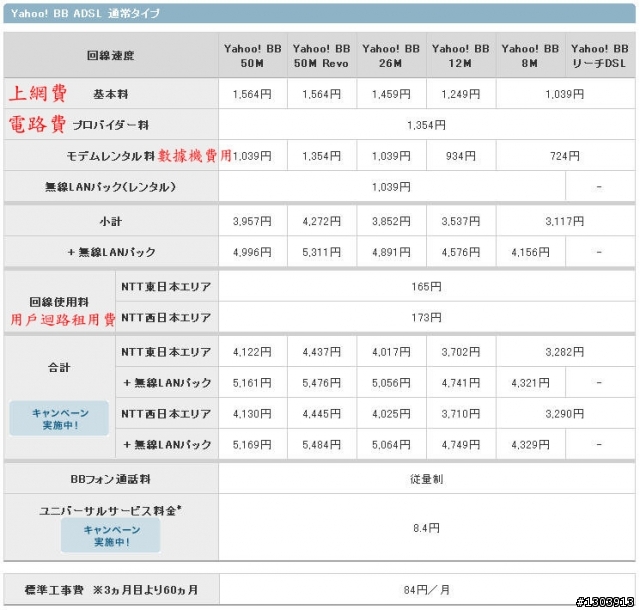Select the 5,056円 total cell
This screenshot has height=610, width=640.
(x=391, y=383)
